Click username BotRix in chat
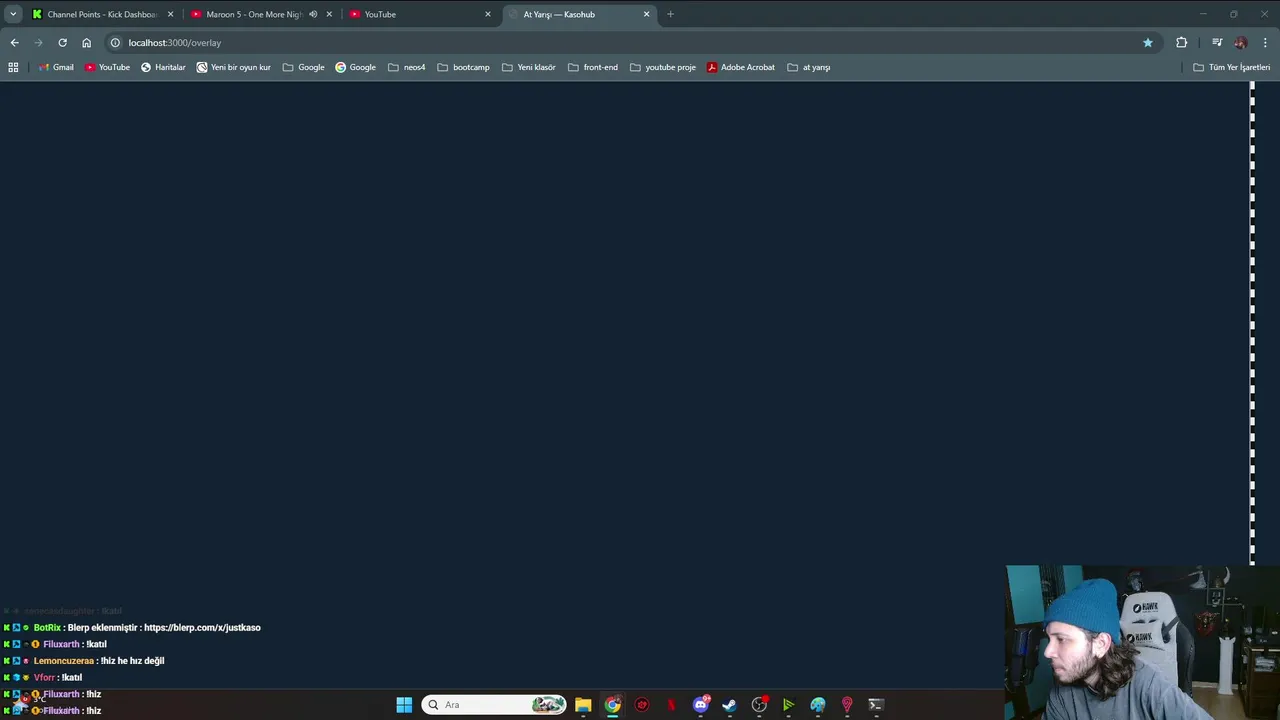1280x720 pixels. 47,628
